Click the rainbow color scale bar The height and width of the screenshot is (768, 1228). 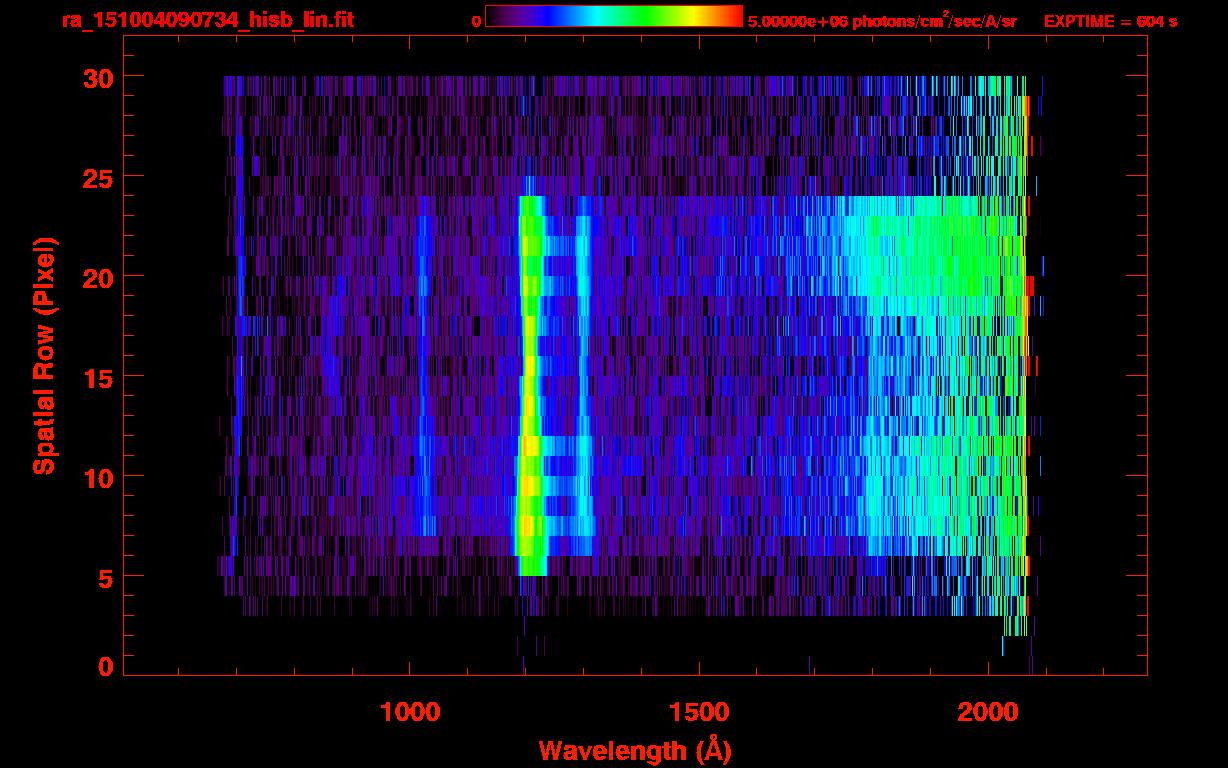click(x=614, y=15)
